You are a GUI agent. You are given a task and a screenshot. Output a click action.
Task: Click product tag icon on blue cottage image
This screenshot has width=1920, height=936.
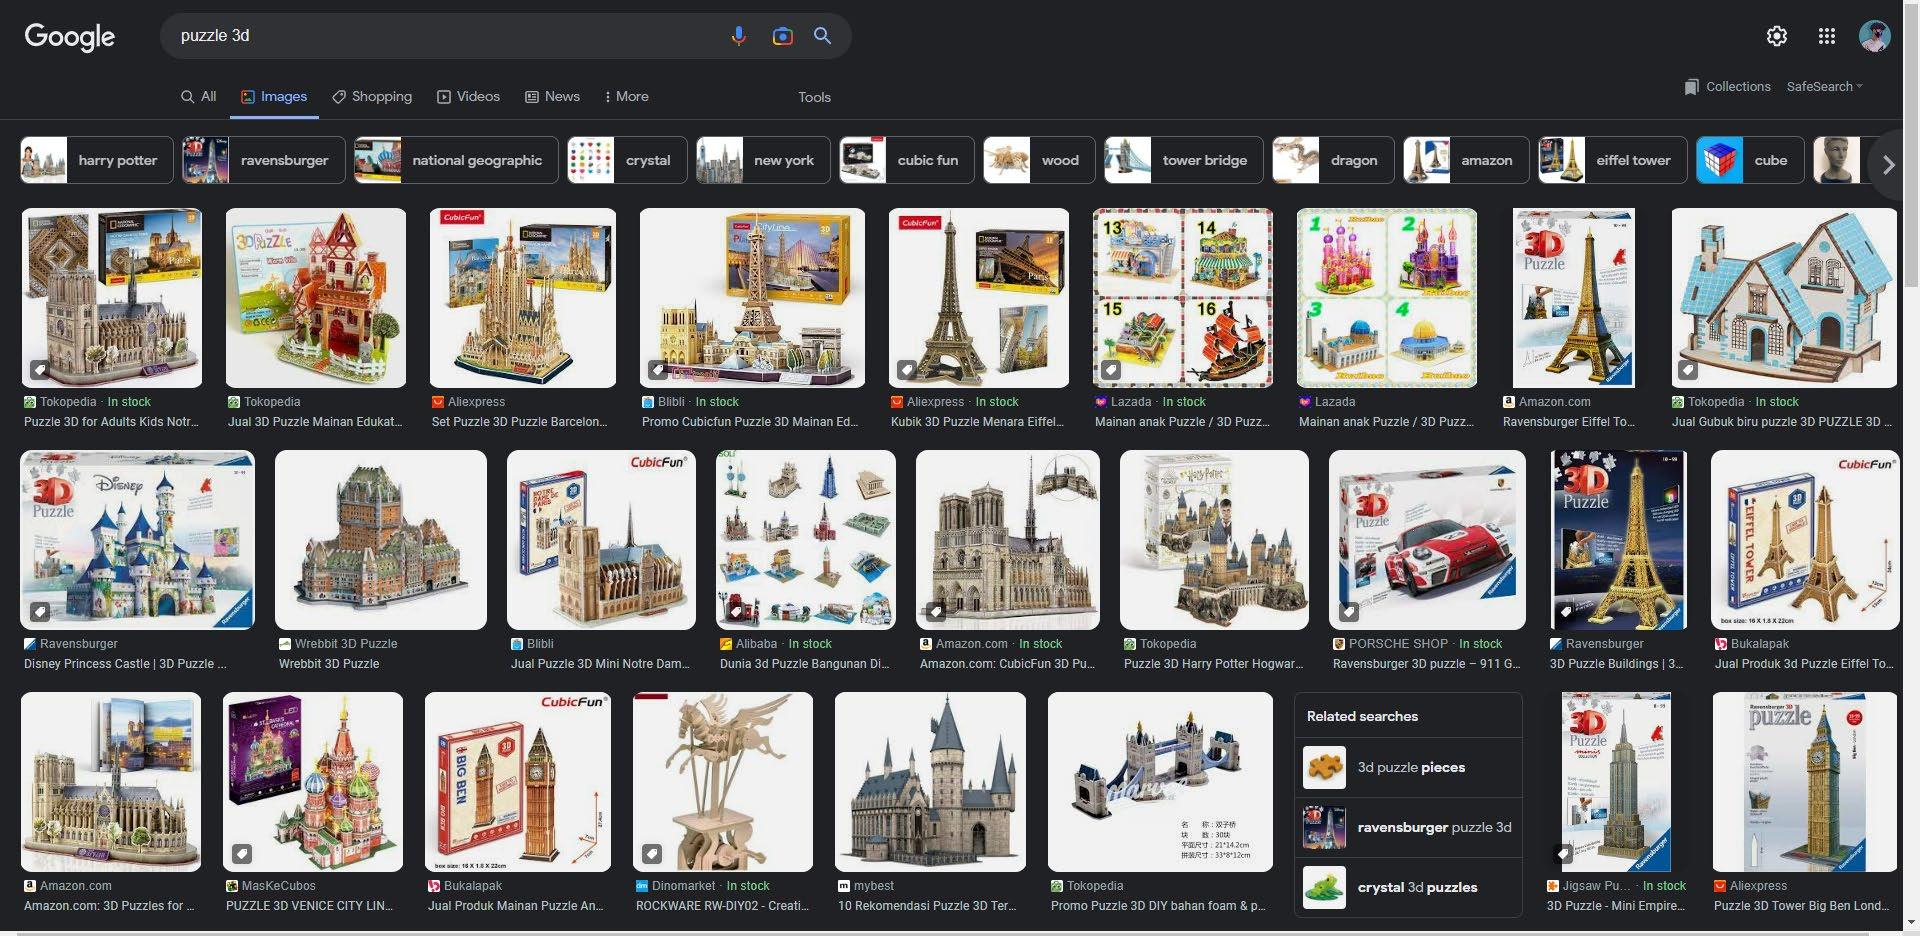pyautogui.click(x=1688, y=370)
